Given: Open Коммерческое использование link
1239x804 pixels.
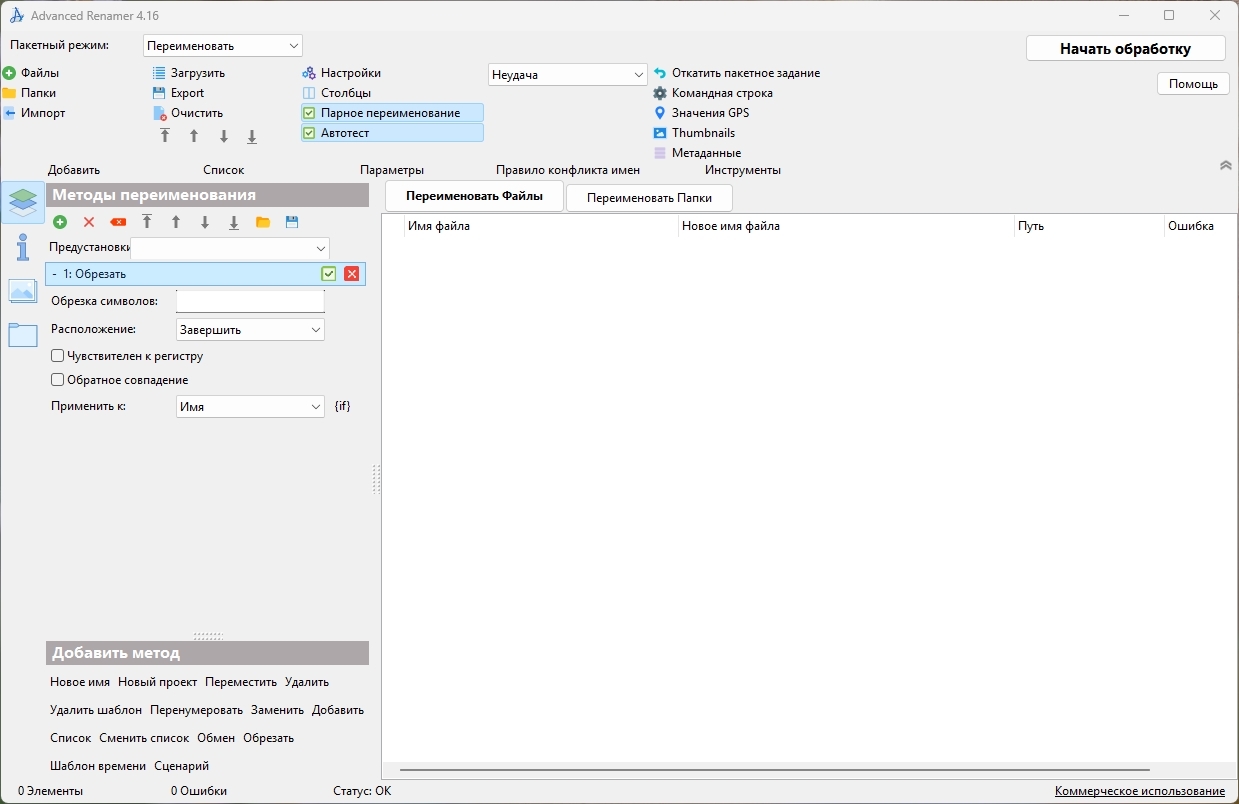Looking at the screenshot, I should coord(1140,791).
